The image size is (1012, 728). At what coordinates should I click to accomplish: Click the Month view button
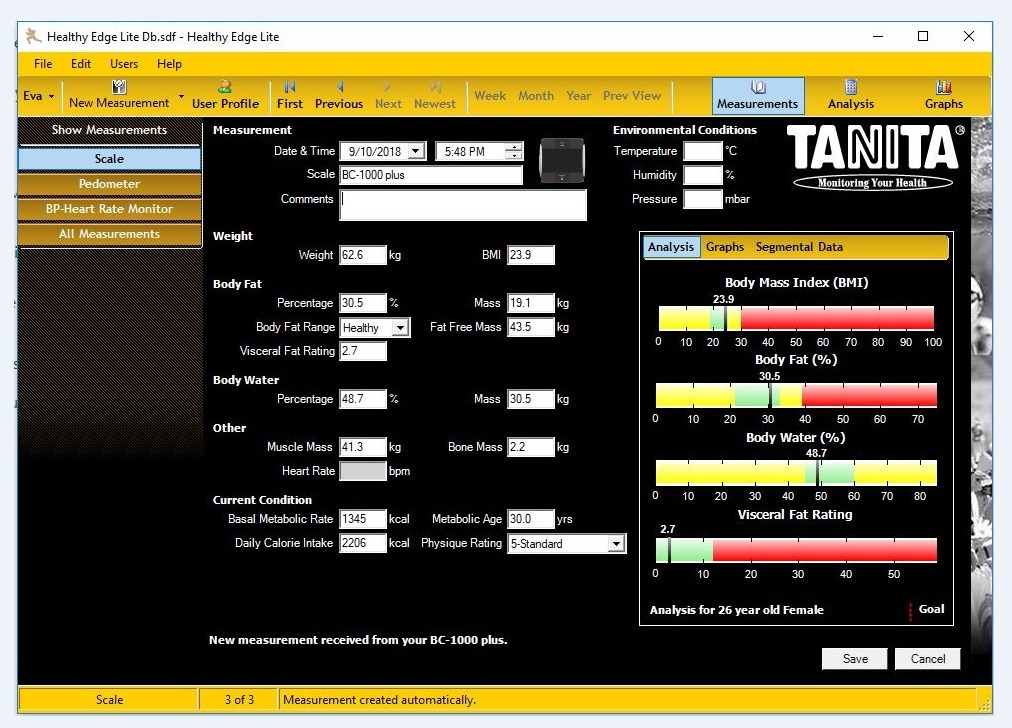(536, 96)
